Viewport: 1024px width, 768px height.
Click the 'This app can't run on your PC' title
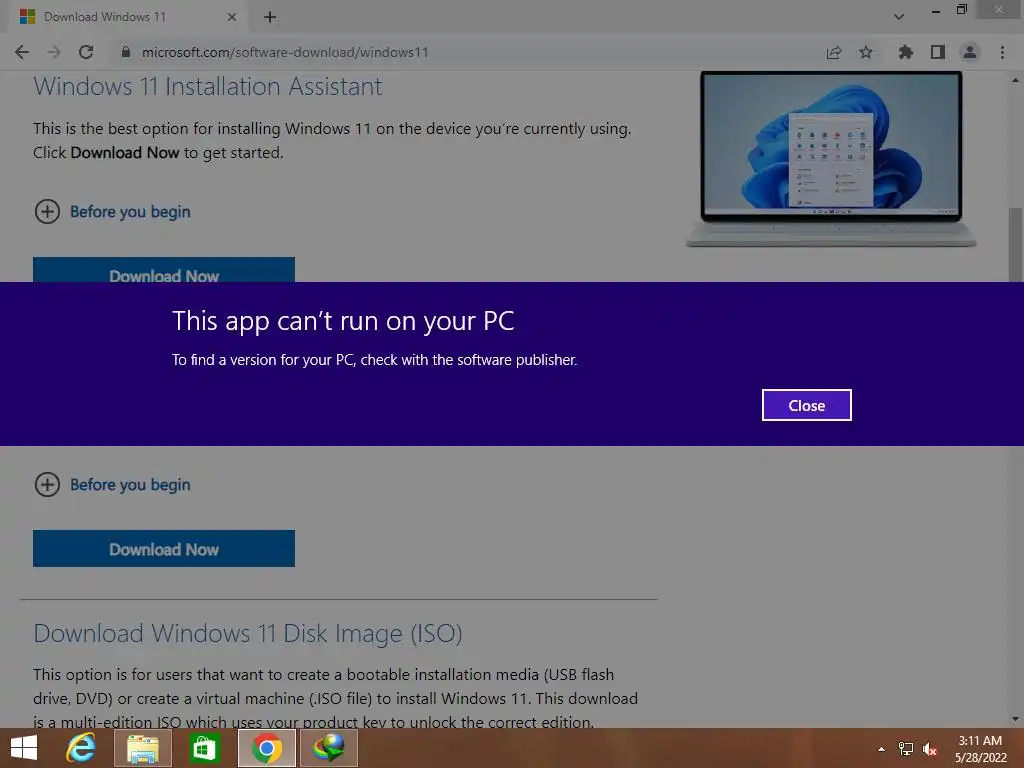click(x=343, y=321)
